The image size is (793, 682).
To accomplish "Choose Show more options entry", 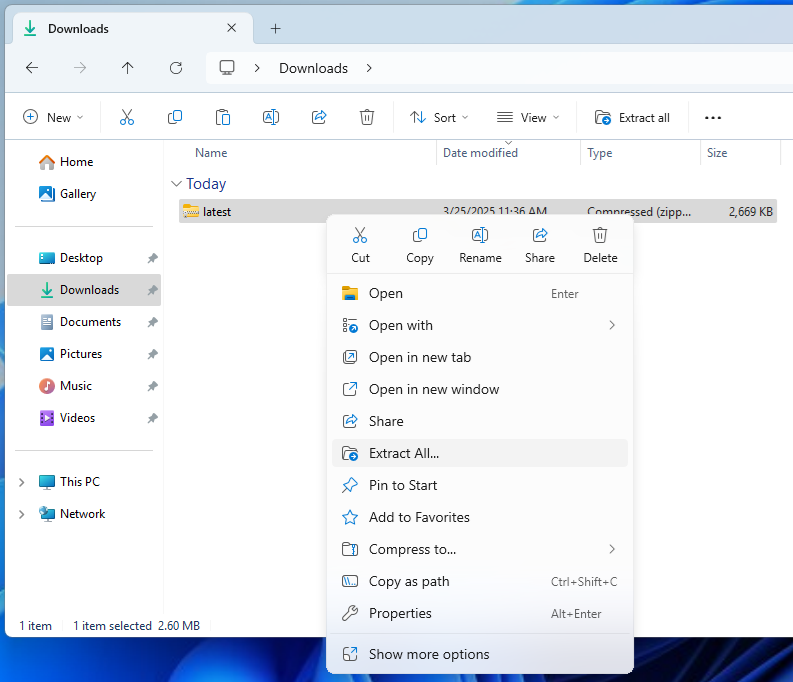I will coord(429,654).
